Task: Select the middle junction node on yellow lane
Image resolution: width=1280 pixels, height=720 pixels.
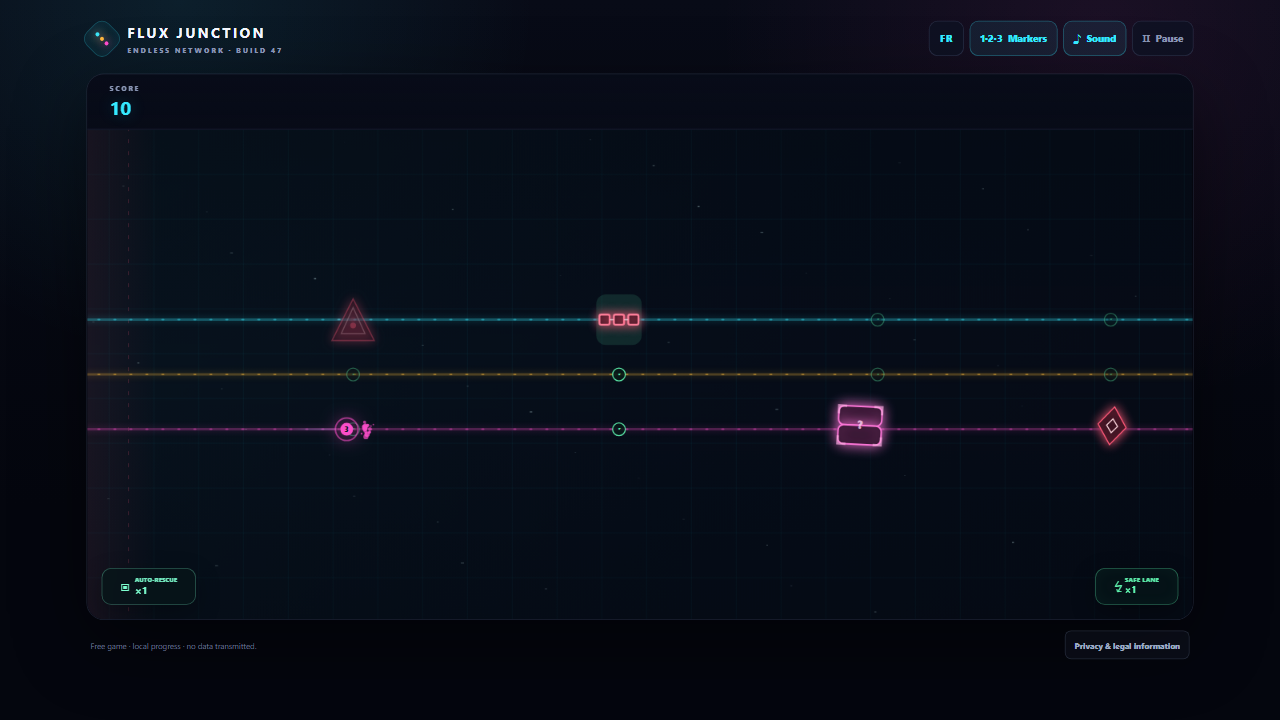Action: (x=619, y=375)
